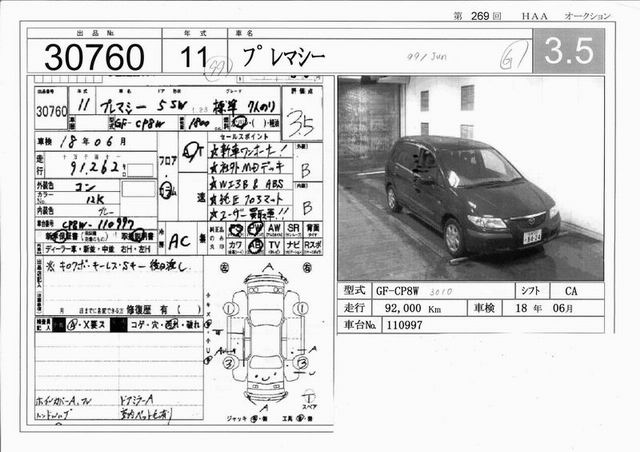Click the 3.5 grade badge

(568, 51)
